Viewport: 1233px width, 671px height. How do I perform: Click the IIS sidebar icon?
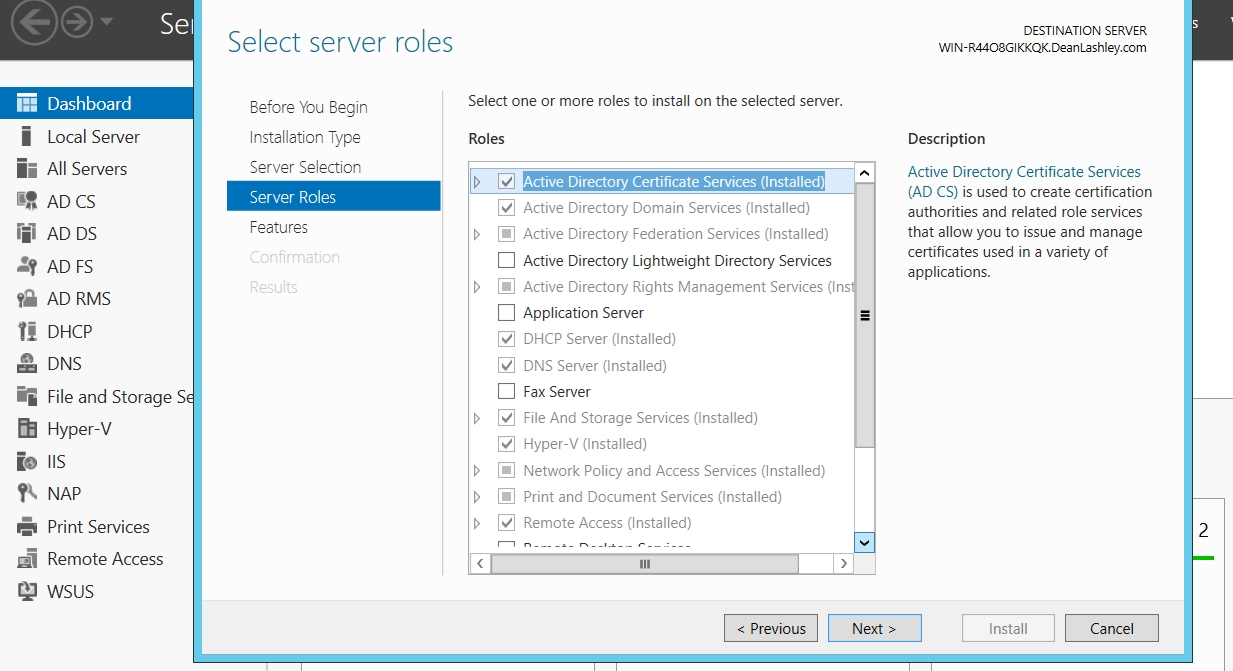(x=27, y=461)
